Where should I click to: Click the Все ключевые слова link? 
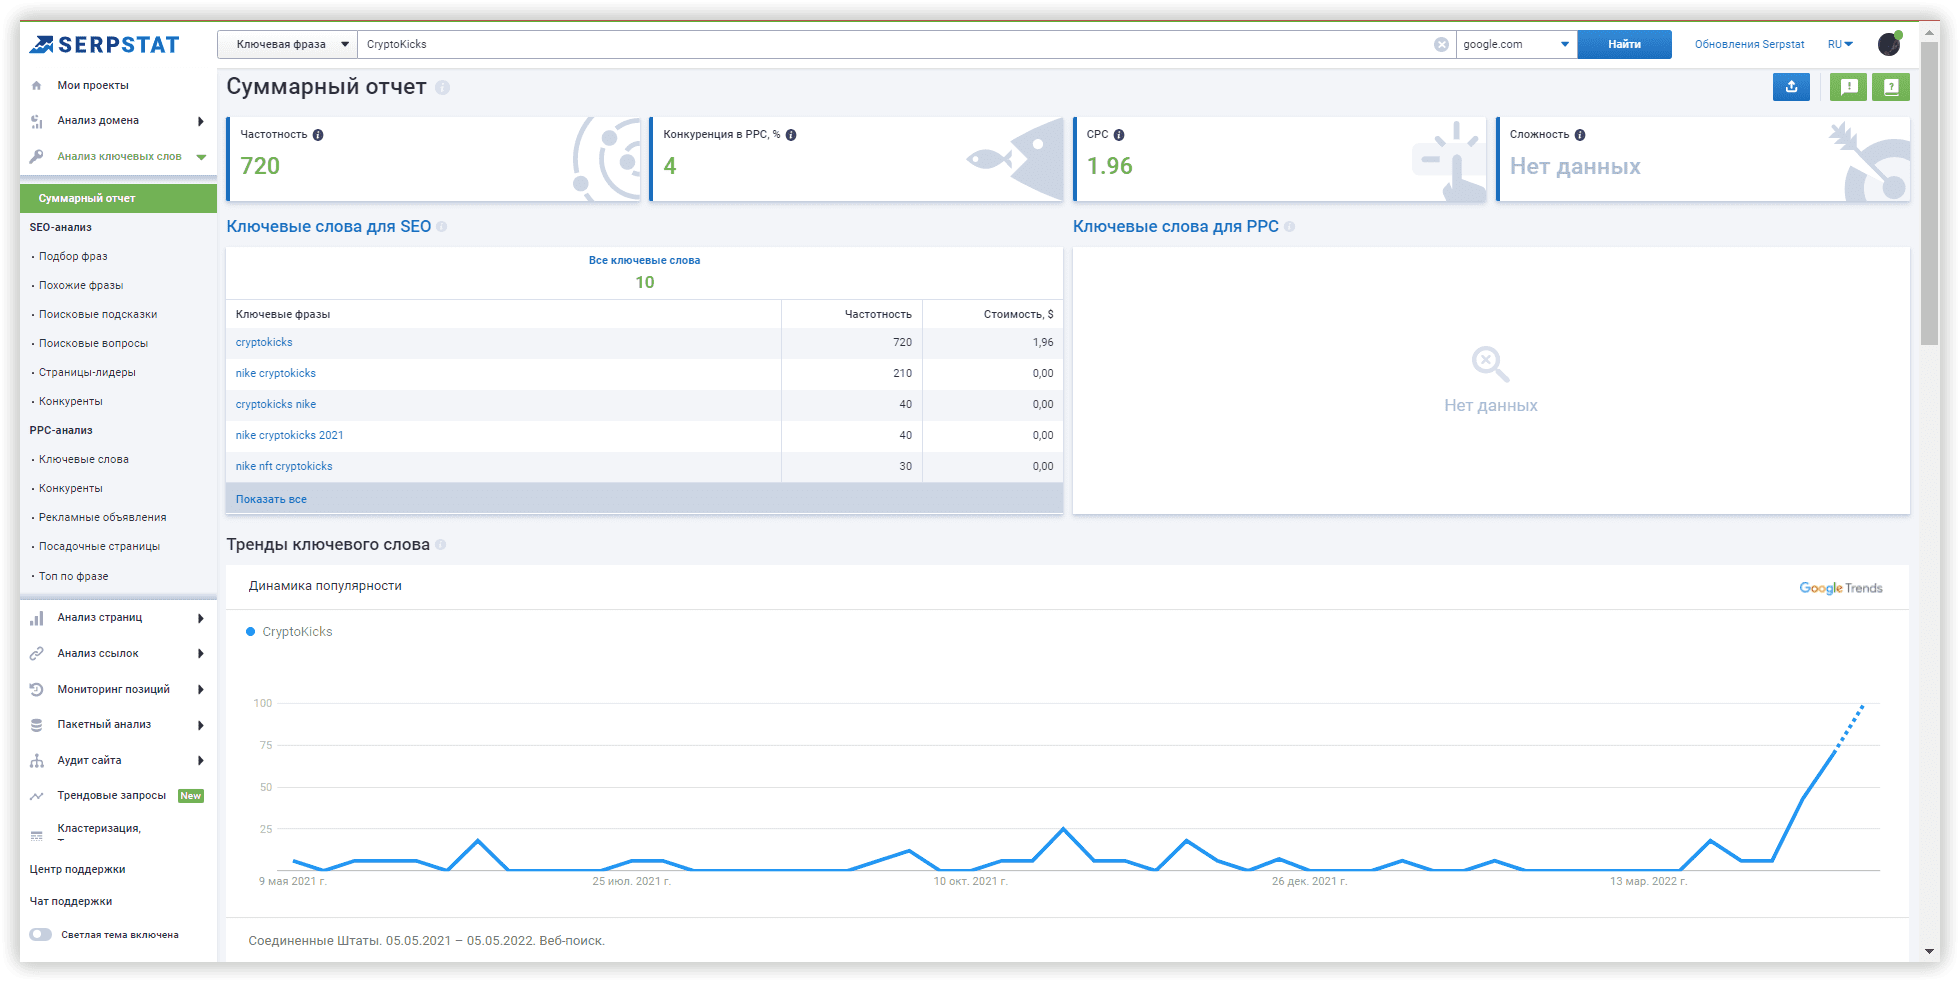[644, 260]
